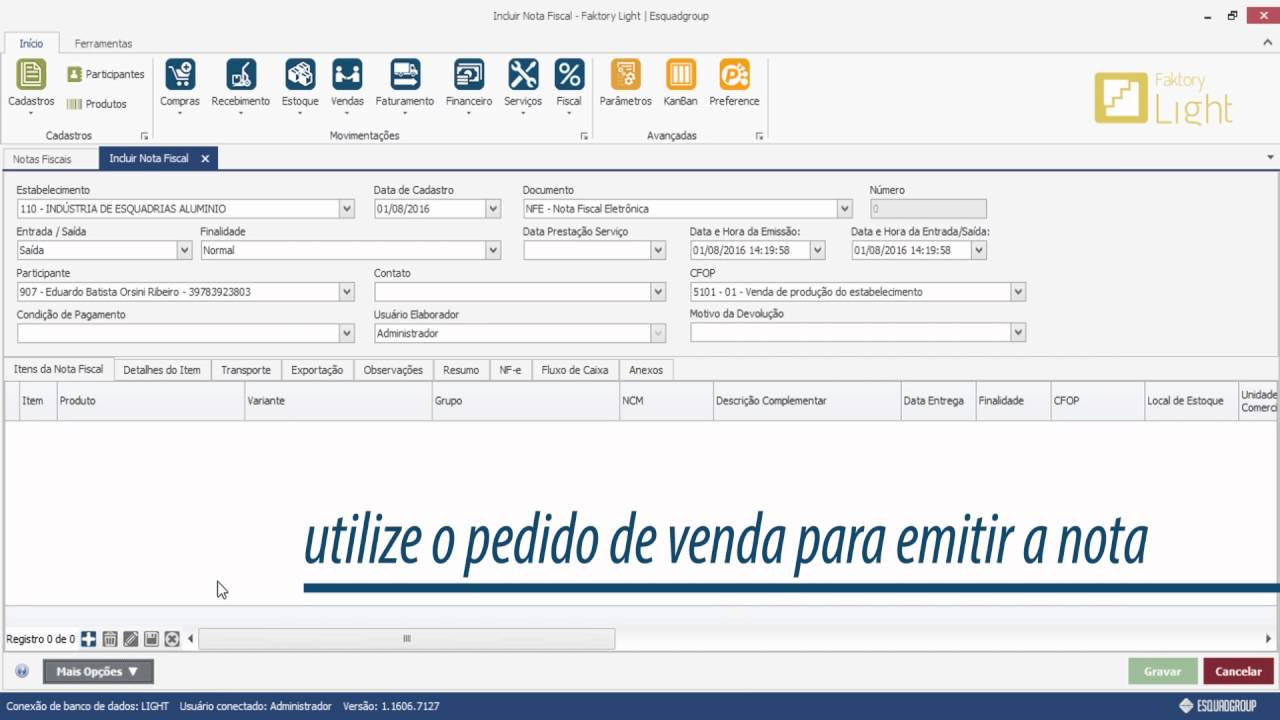Expand the Entrada / Saída dropdown
Viewport: 1280px width, 720px height.
tap(184, 251)
